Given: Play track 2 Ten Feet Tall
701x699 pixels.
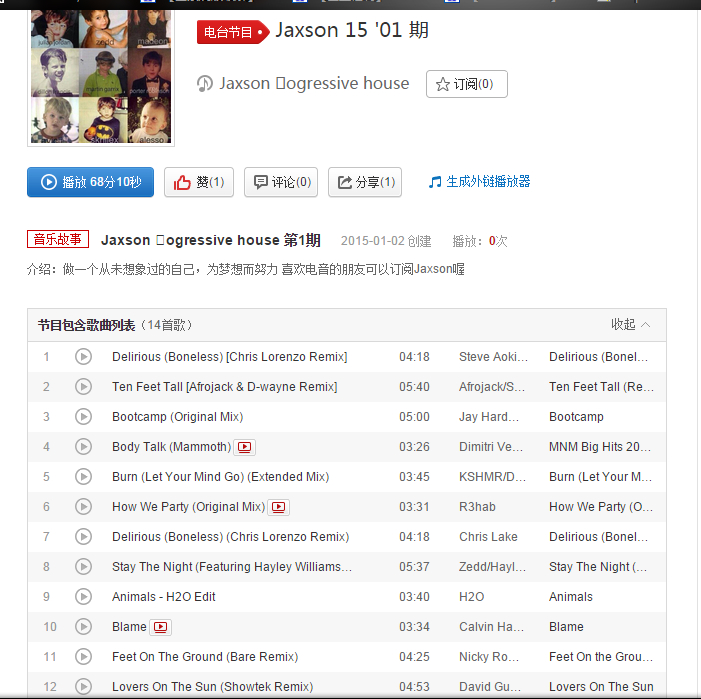Looking at the screenshot, I should click(x=83, y=387).
